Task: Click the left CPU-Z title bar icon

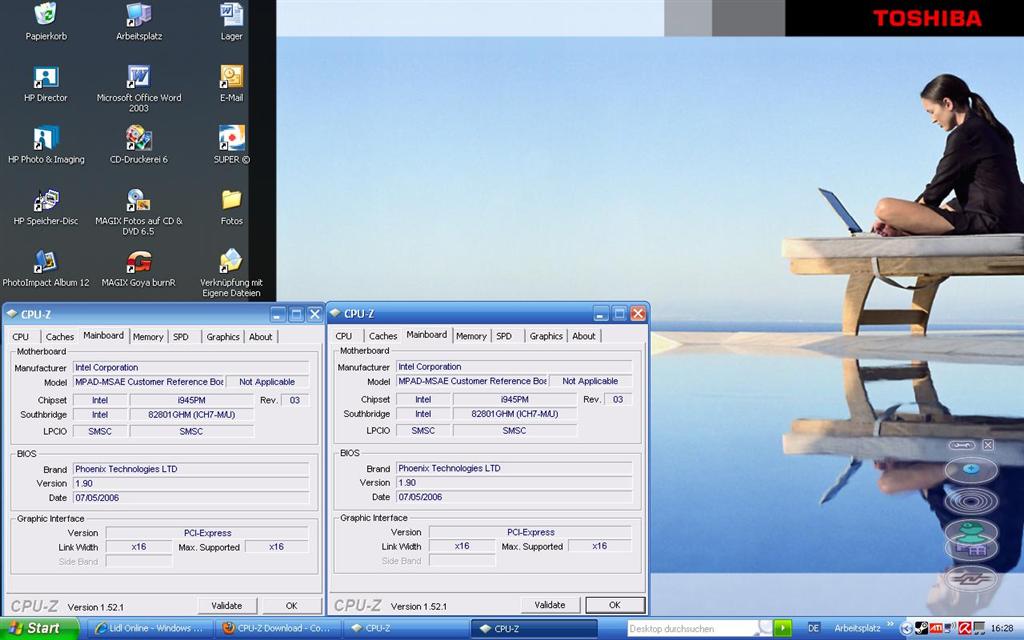Action: click(12, 314)
